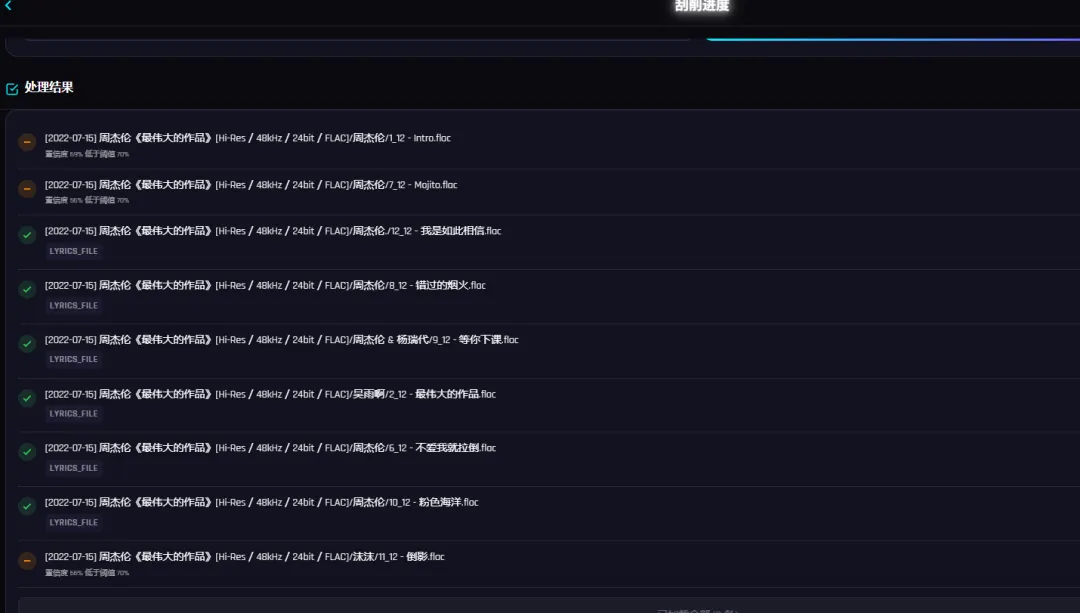Viewport: 1080px width, 613px height.
Task: Click green success icon for 错过的烟火.flac
Action: coord(27,289)
